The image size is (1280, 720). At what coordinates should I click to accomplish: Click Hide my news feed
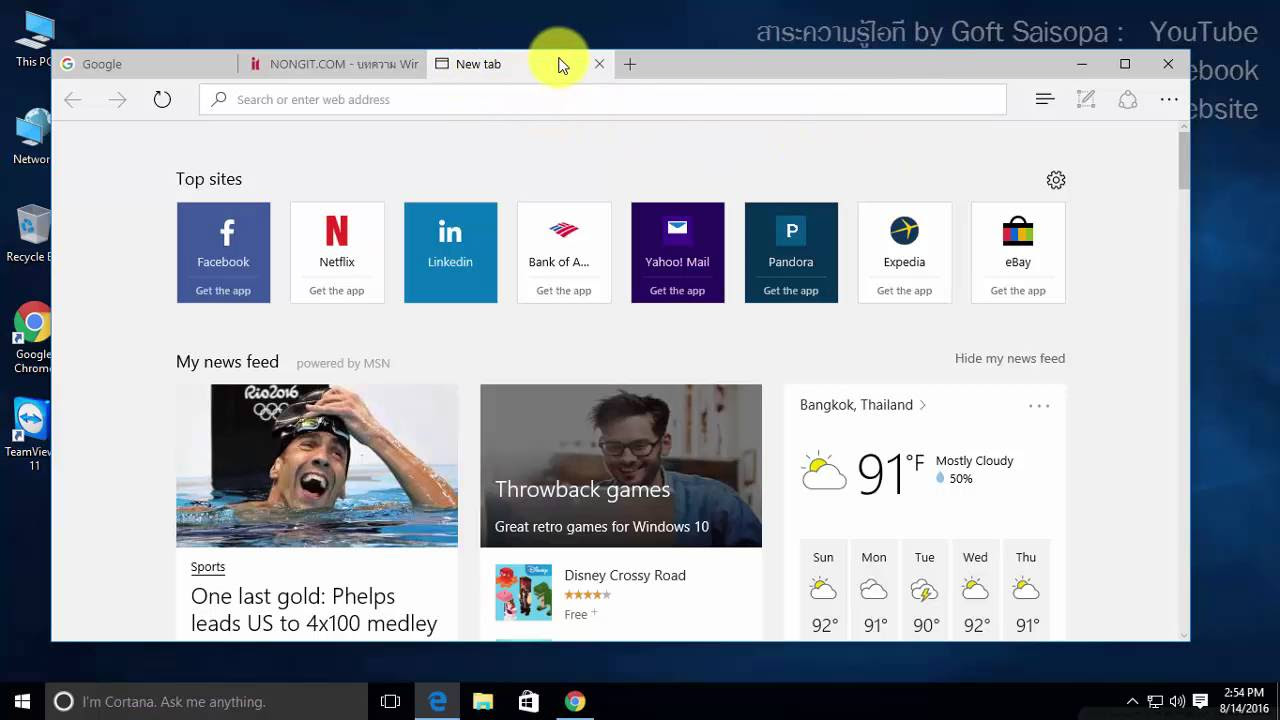point(1010,358)
